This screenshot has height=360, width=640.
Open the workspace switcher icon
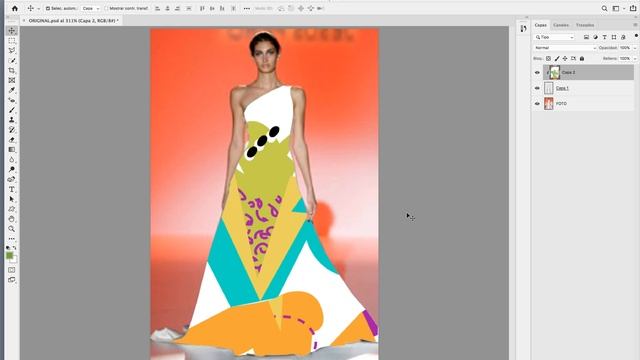[x=616, y=8]
